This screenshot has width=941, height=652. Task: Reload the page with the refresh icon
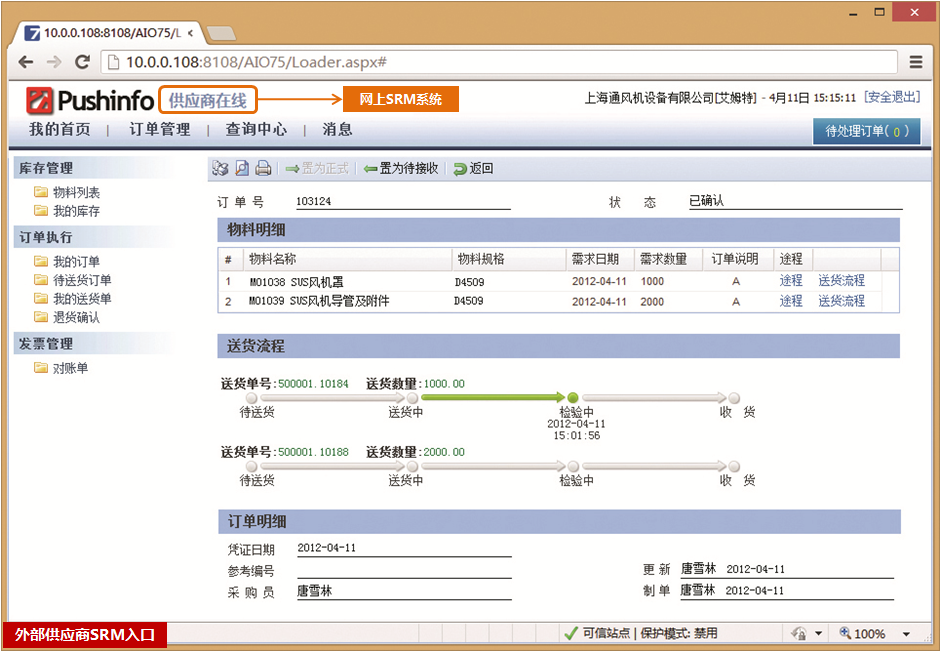(82, 61)
